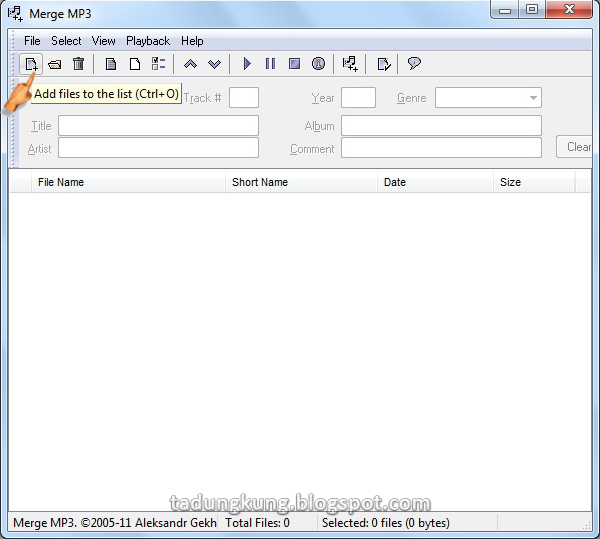
Task: Click the speech bubble help icon
Action: 414,63
